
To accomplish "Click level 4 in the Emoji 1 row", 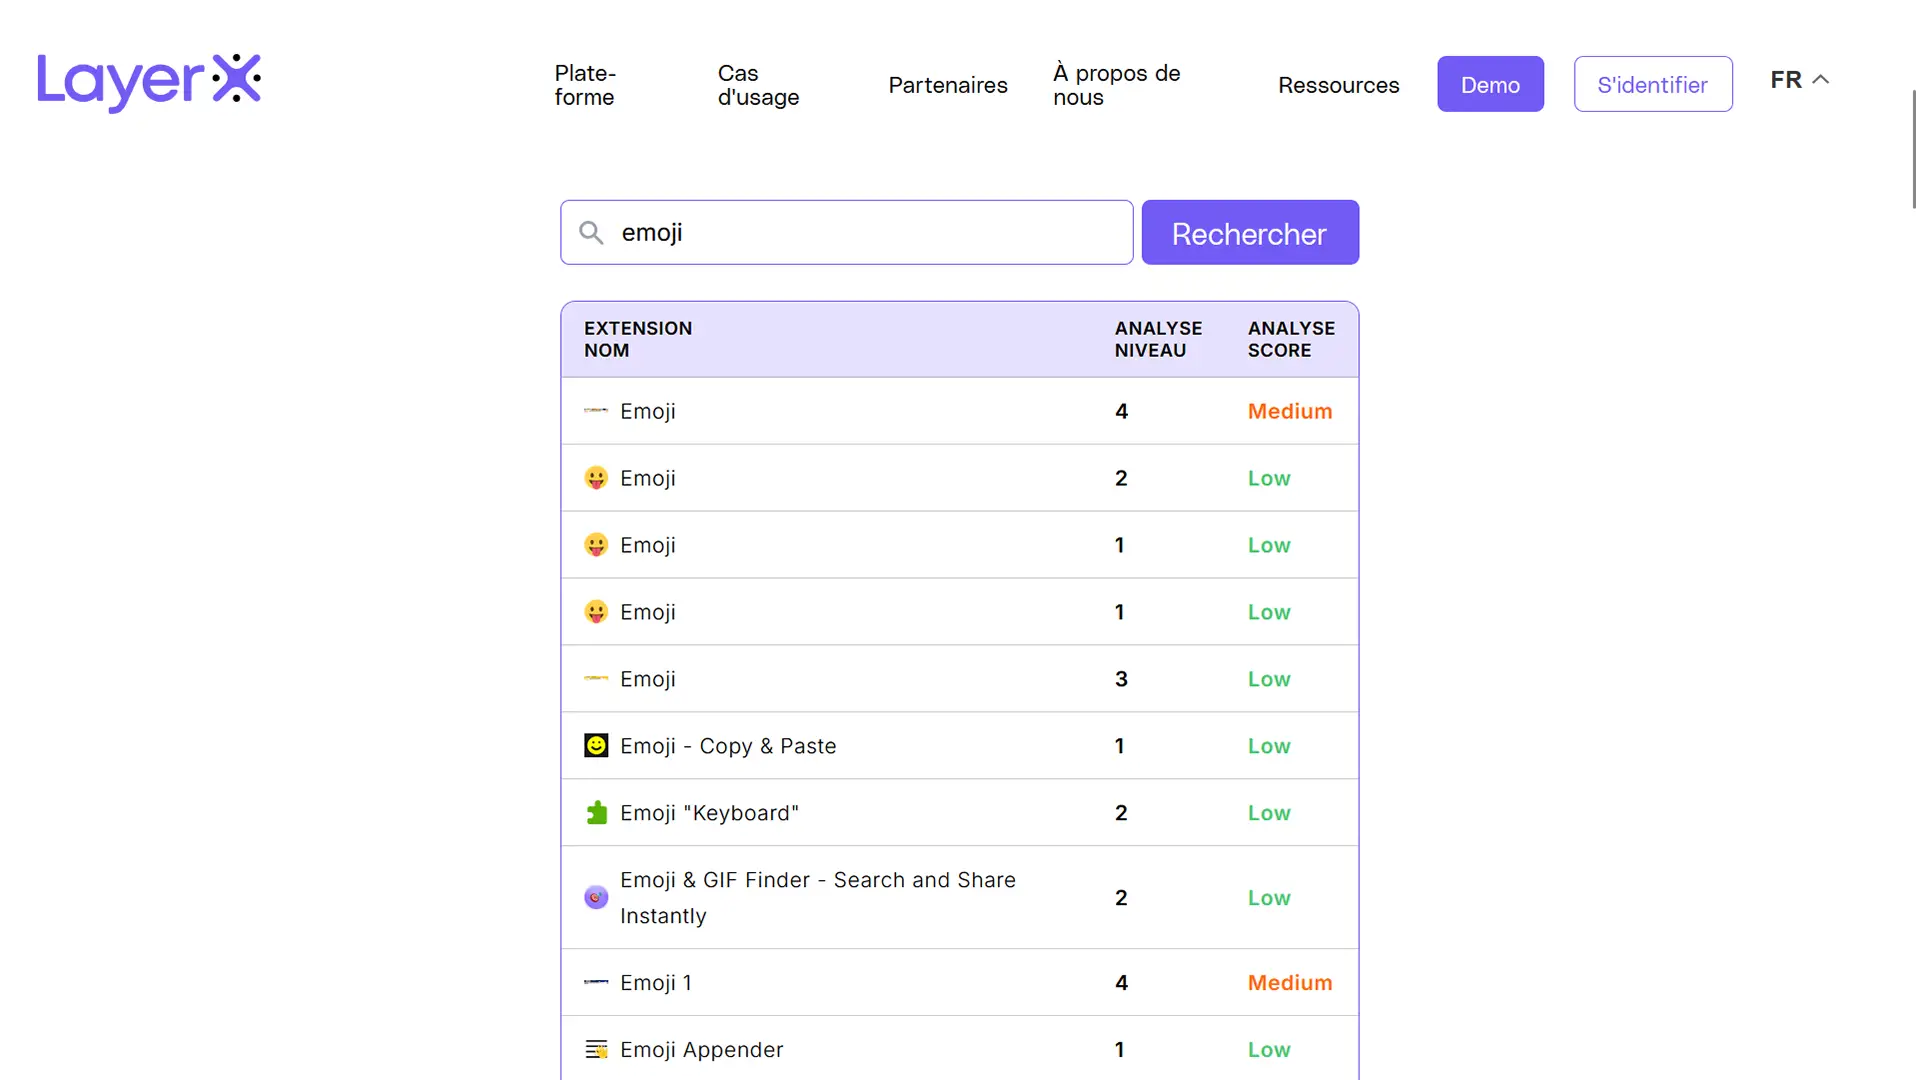I will click(1121, 983).
